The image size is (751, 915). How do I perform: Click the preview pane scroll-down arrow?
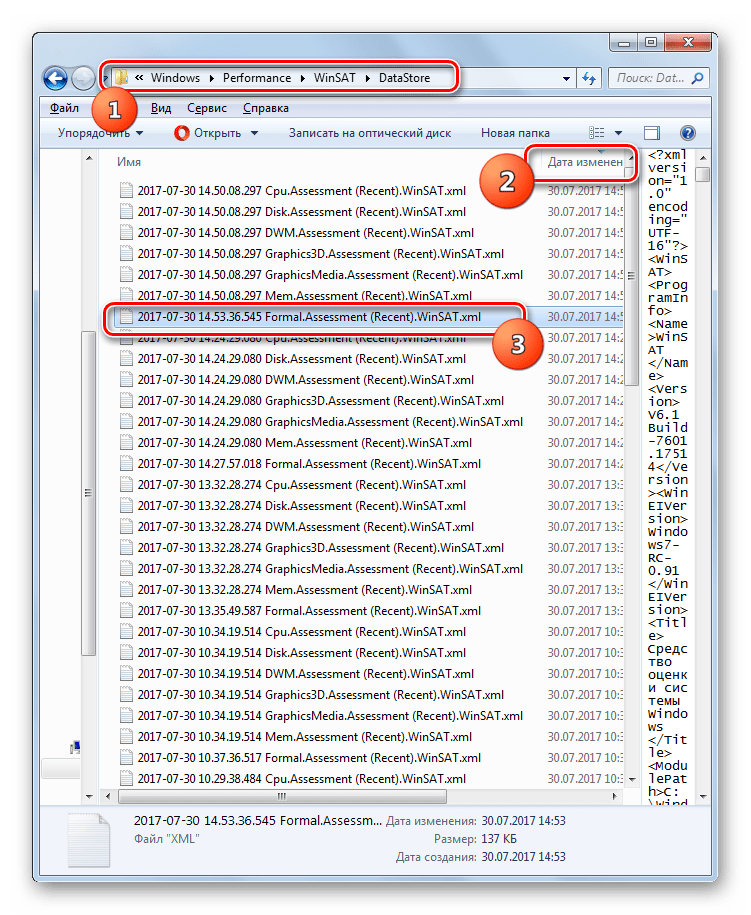click(x=703, y=797)
